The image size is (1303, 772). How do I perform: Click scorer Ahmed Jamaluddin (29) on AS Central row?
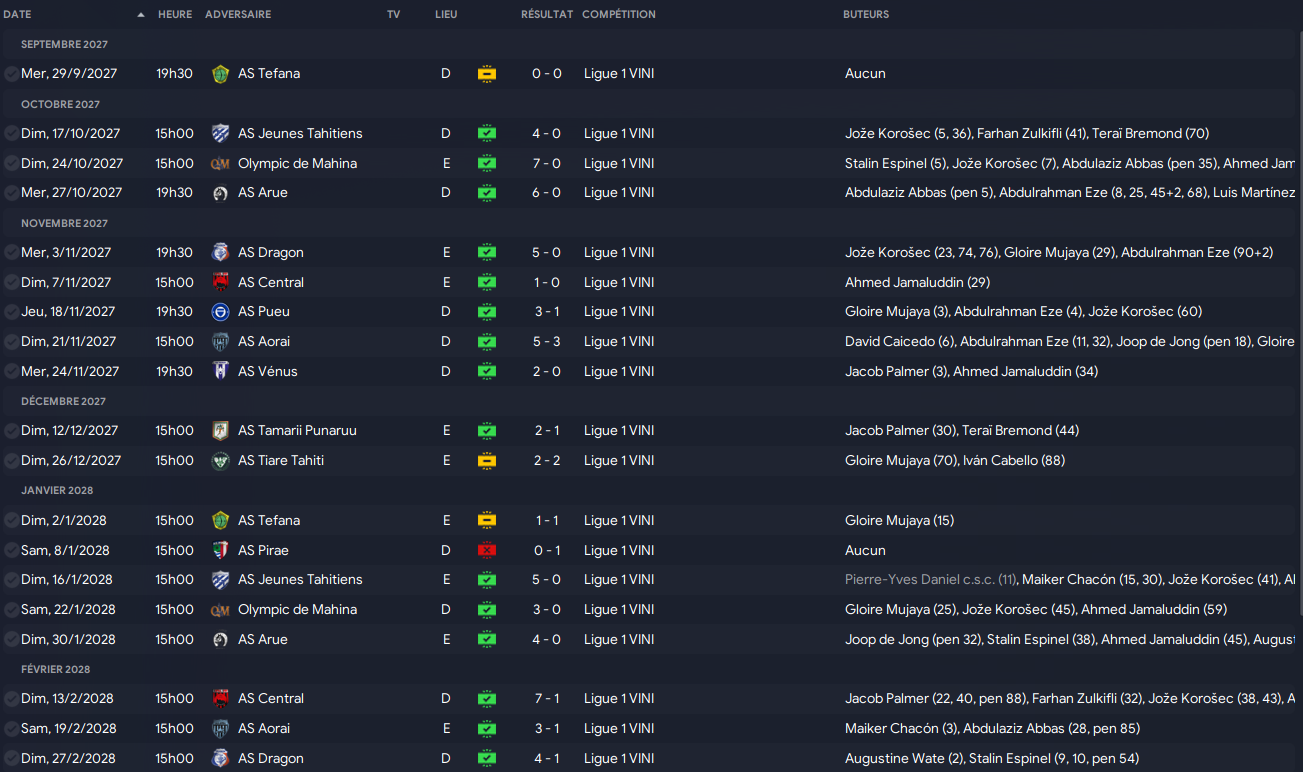(x=917, y=282)
